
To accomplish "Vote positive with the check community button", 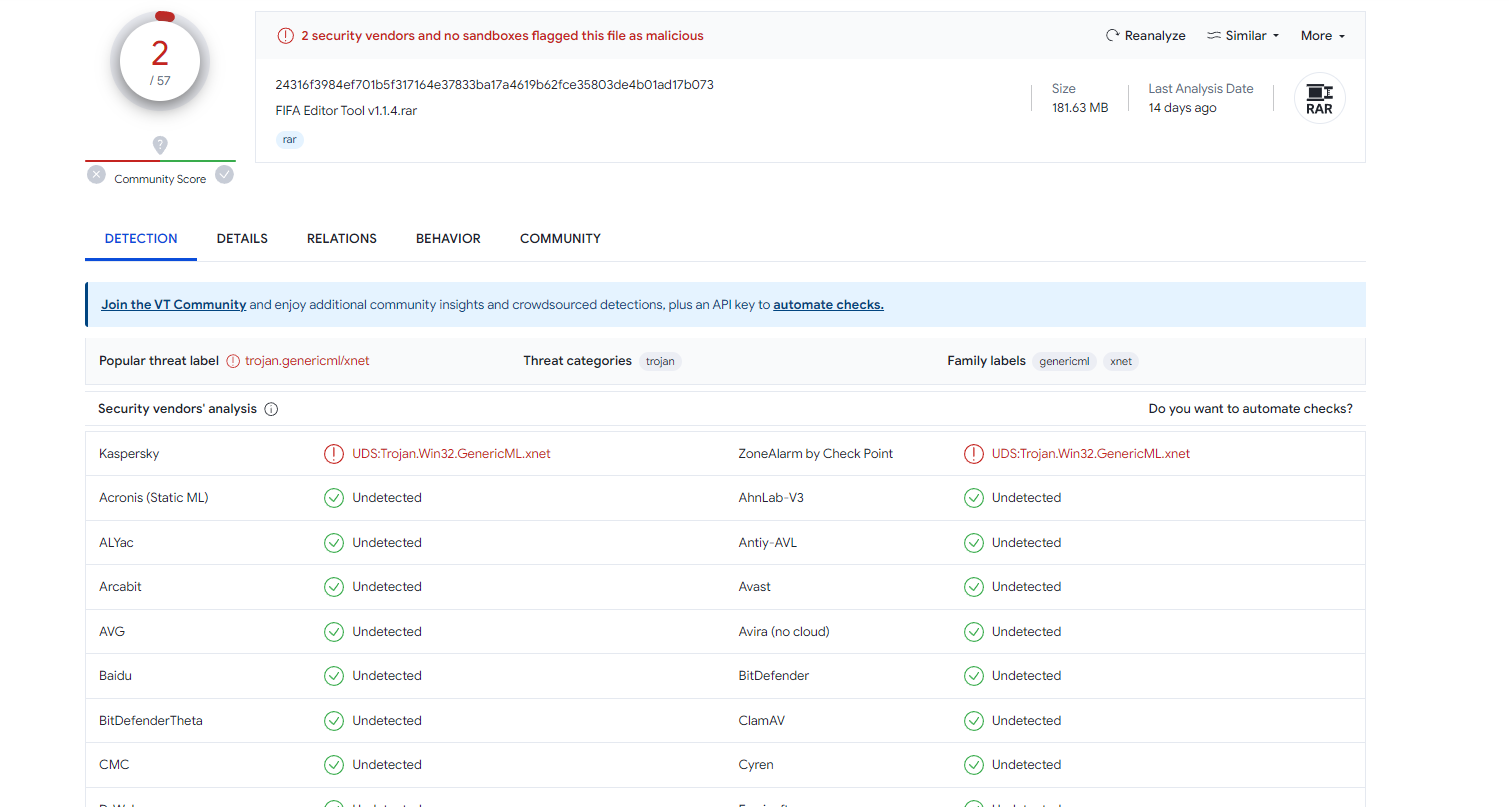I will pos(225,175).
